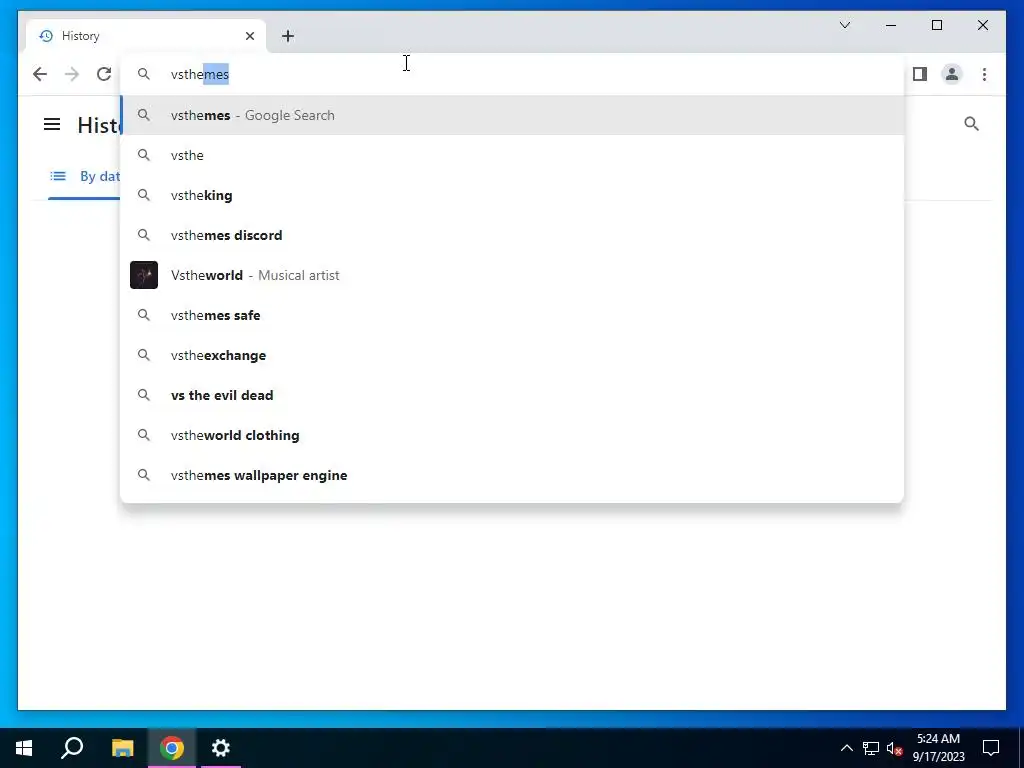Expand the tab search chevron
Viewport: 1024px width, 768px height.
(844, 25)
